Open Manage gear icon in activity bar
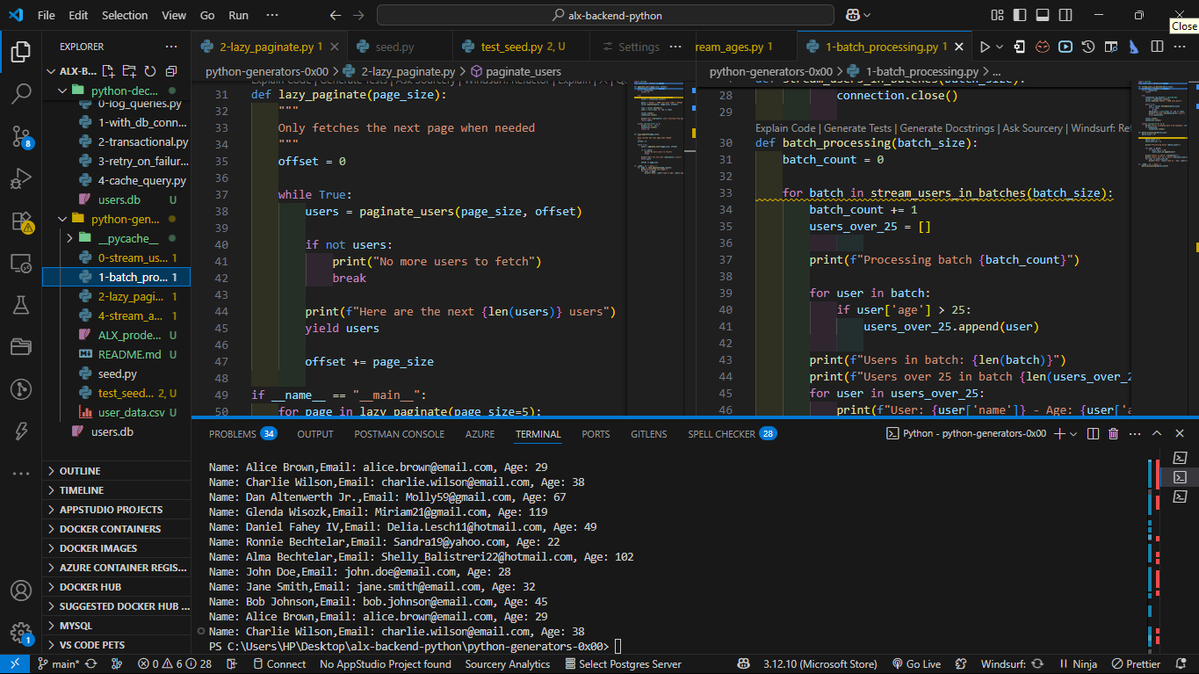 coord(21,633)
